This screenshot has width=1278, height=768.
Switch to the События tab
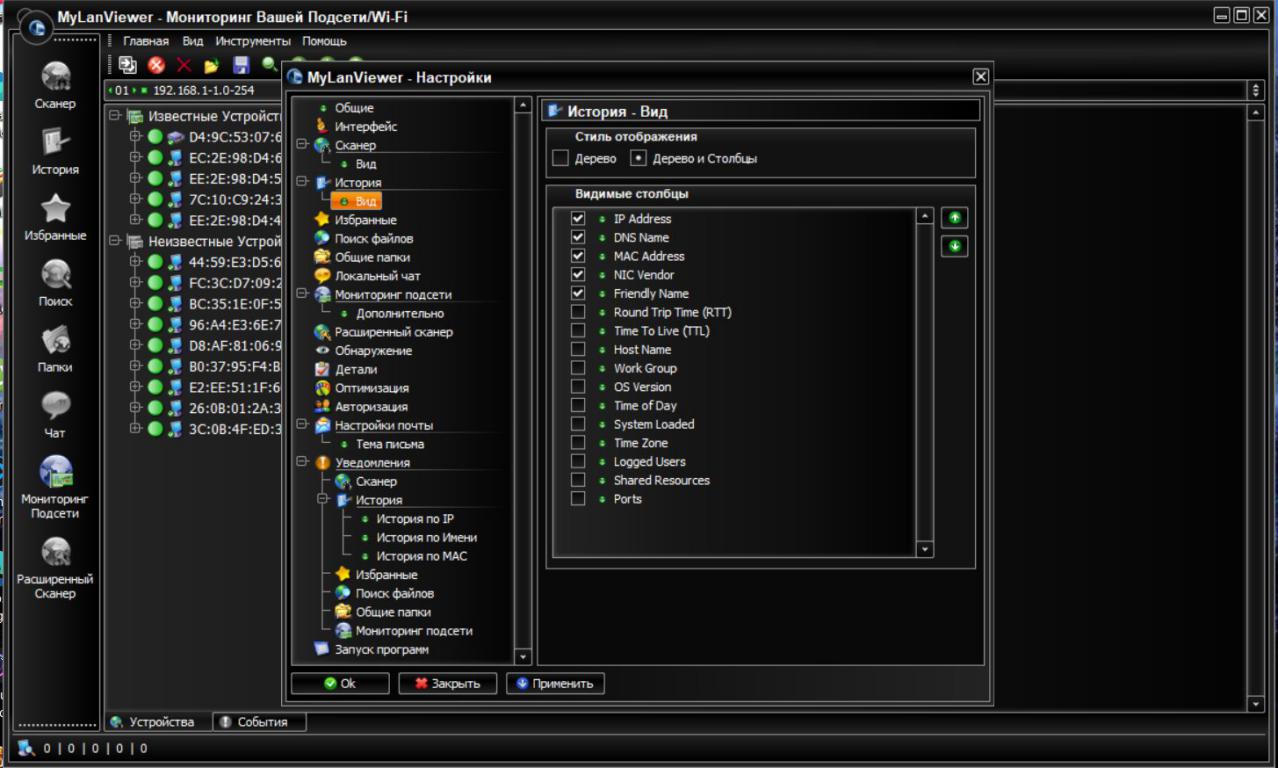[x=253, y=722]
